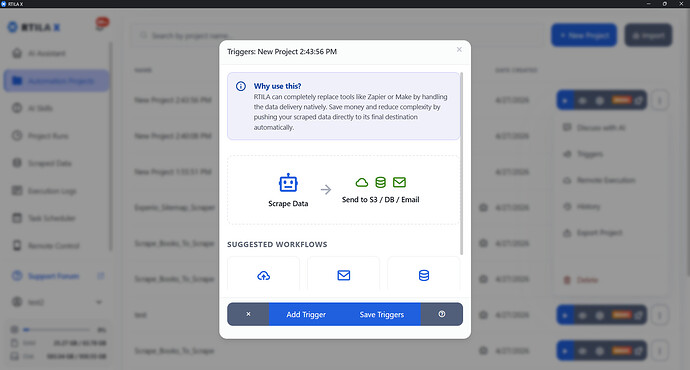The width and height of the screenshot is (690, 370).
Task: Select the cloud upload suggested workflow card
Action: (264, 274)
